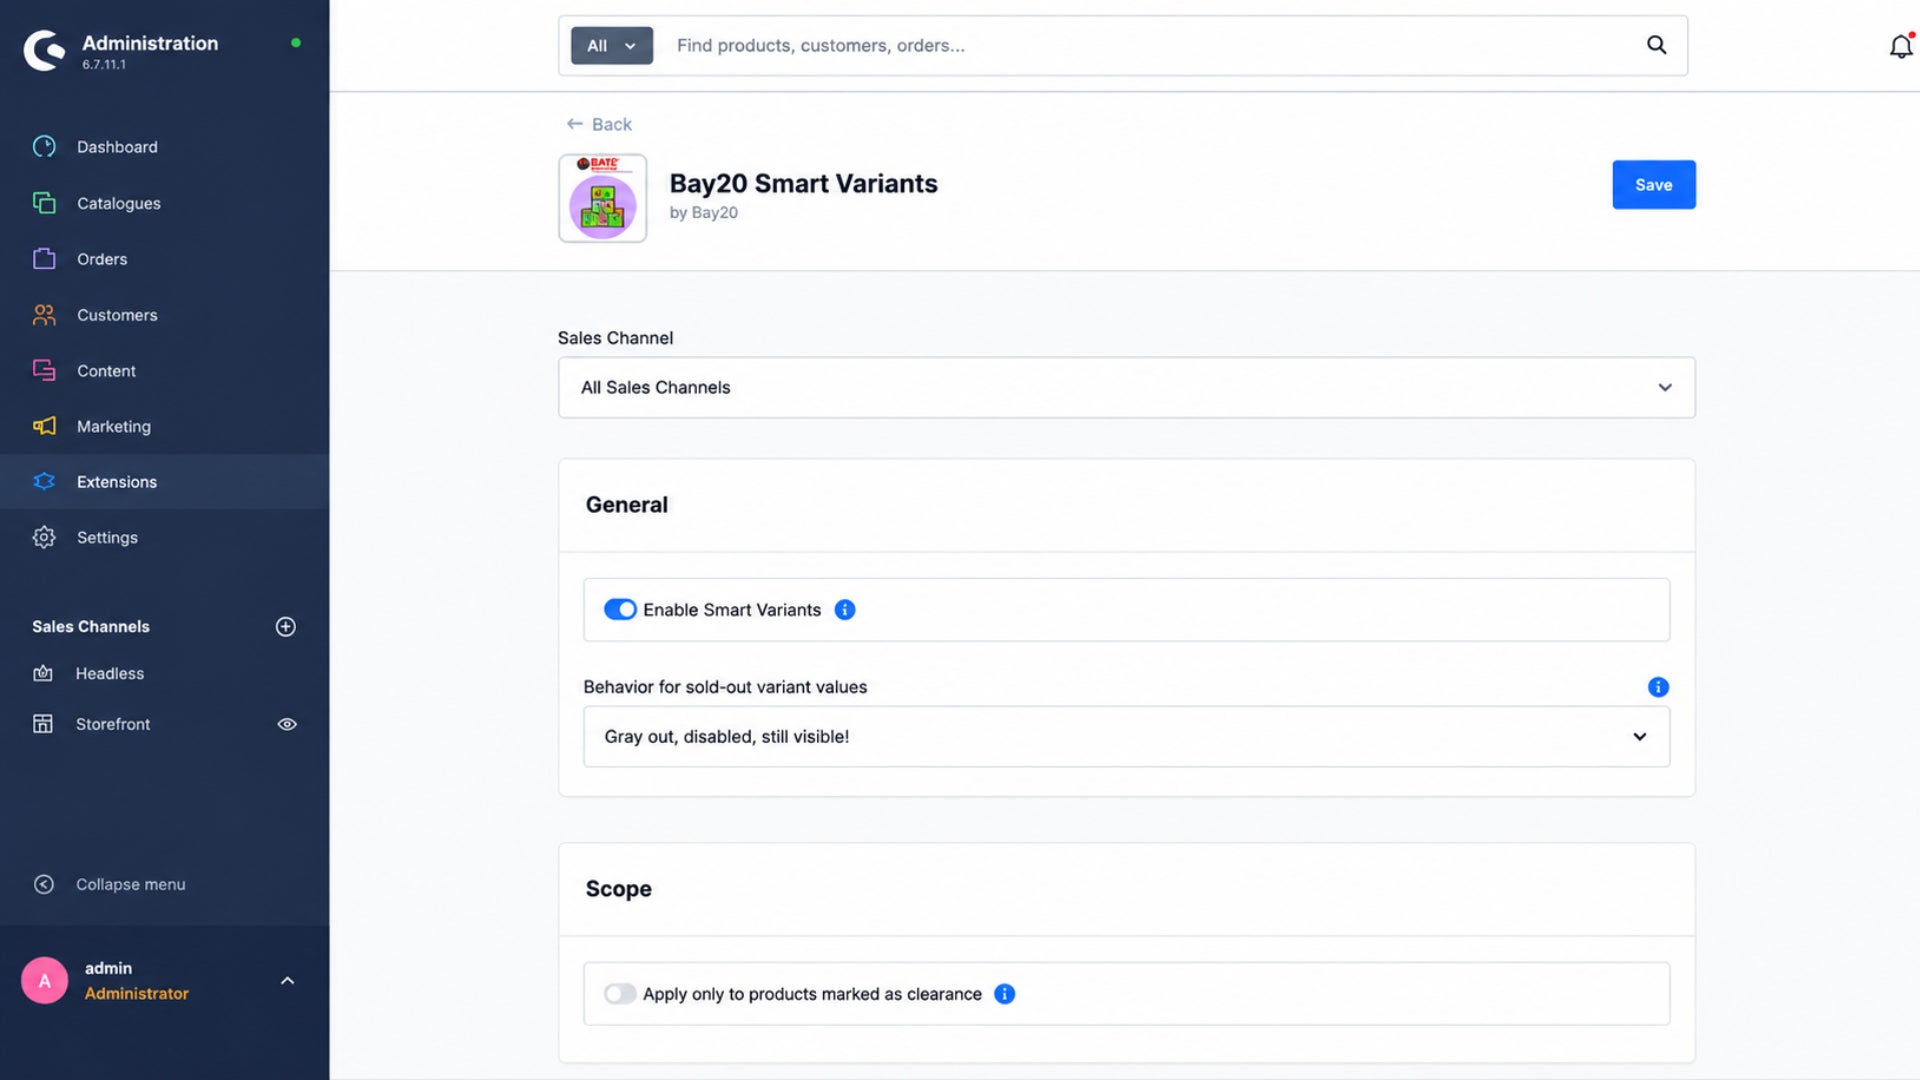View info about clearance products option

click(x=1005, y=994)
